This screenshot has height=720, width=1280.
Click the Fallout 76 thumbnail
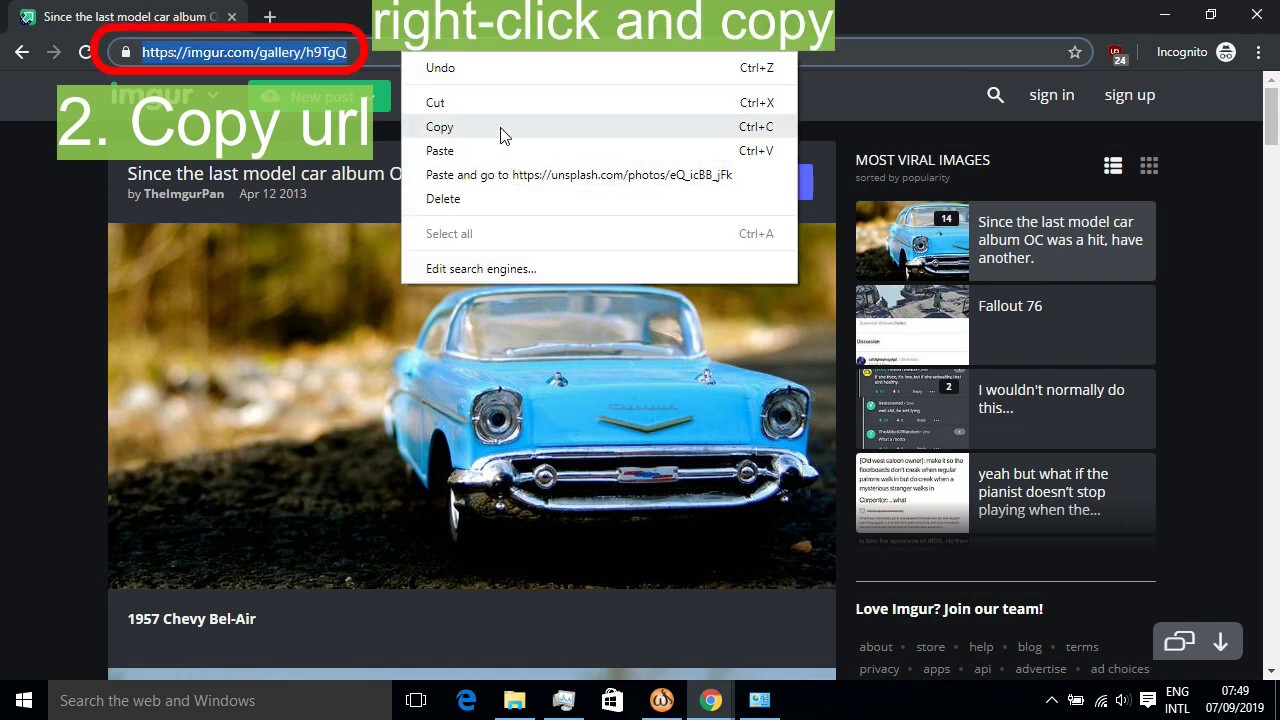click(x=912, y=325)
